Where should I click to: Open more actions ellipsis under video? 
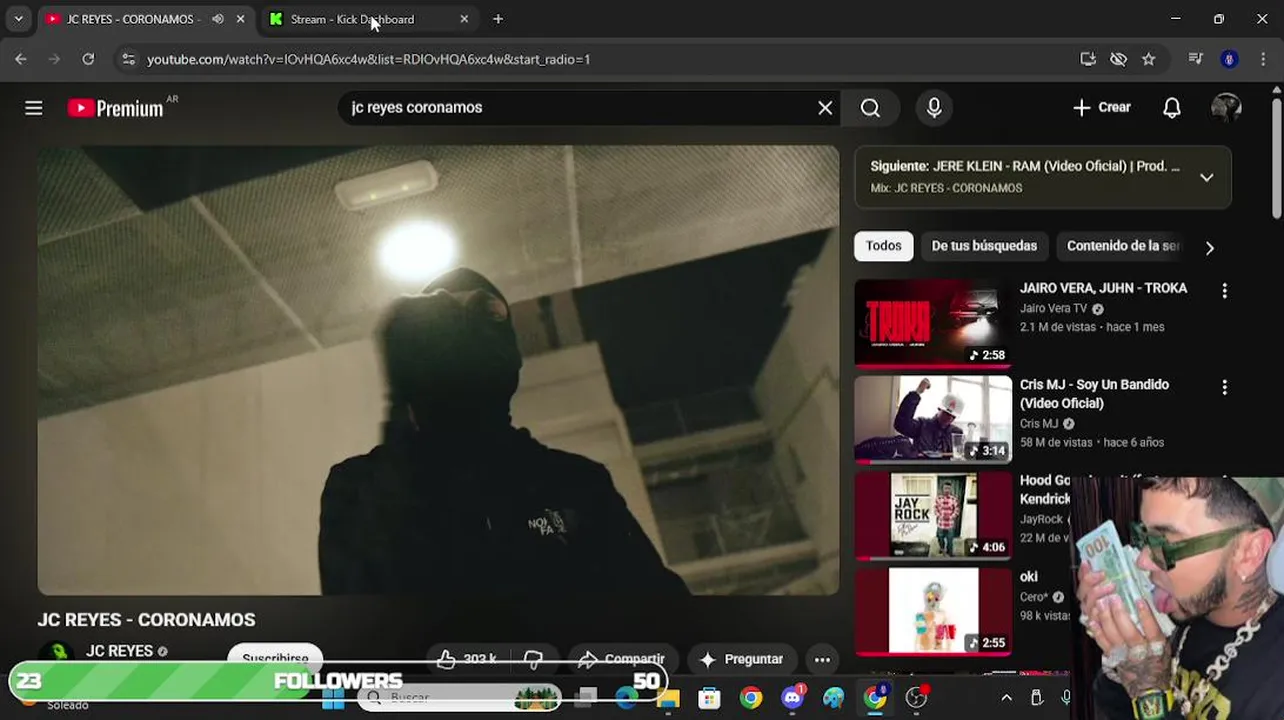(x=822, y=659)
